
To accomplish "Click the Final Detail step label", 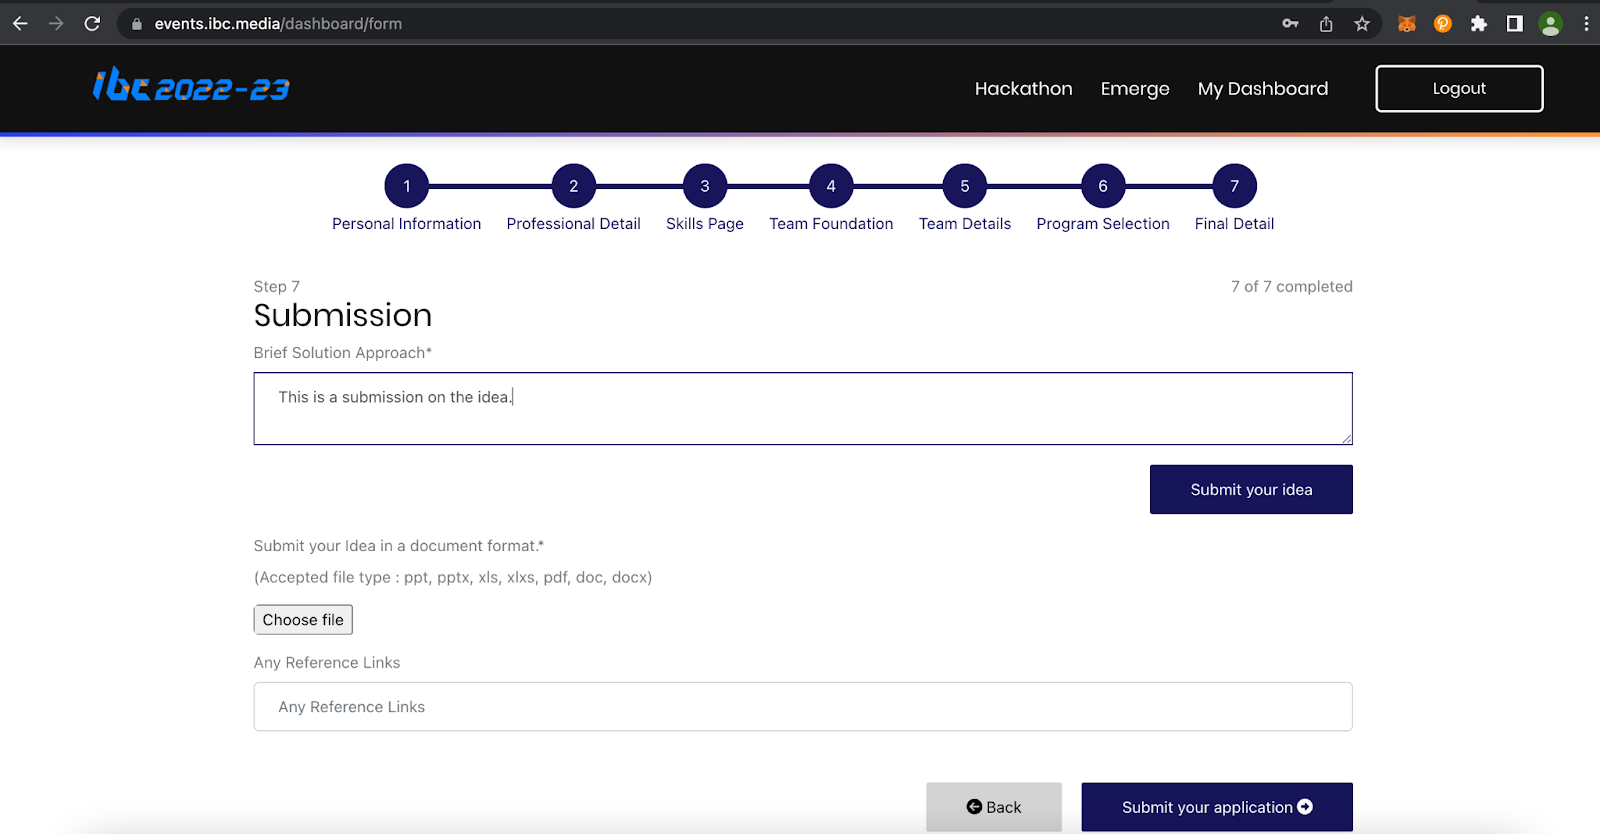I will click(x=1235, y=224).
